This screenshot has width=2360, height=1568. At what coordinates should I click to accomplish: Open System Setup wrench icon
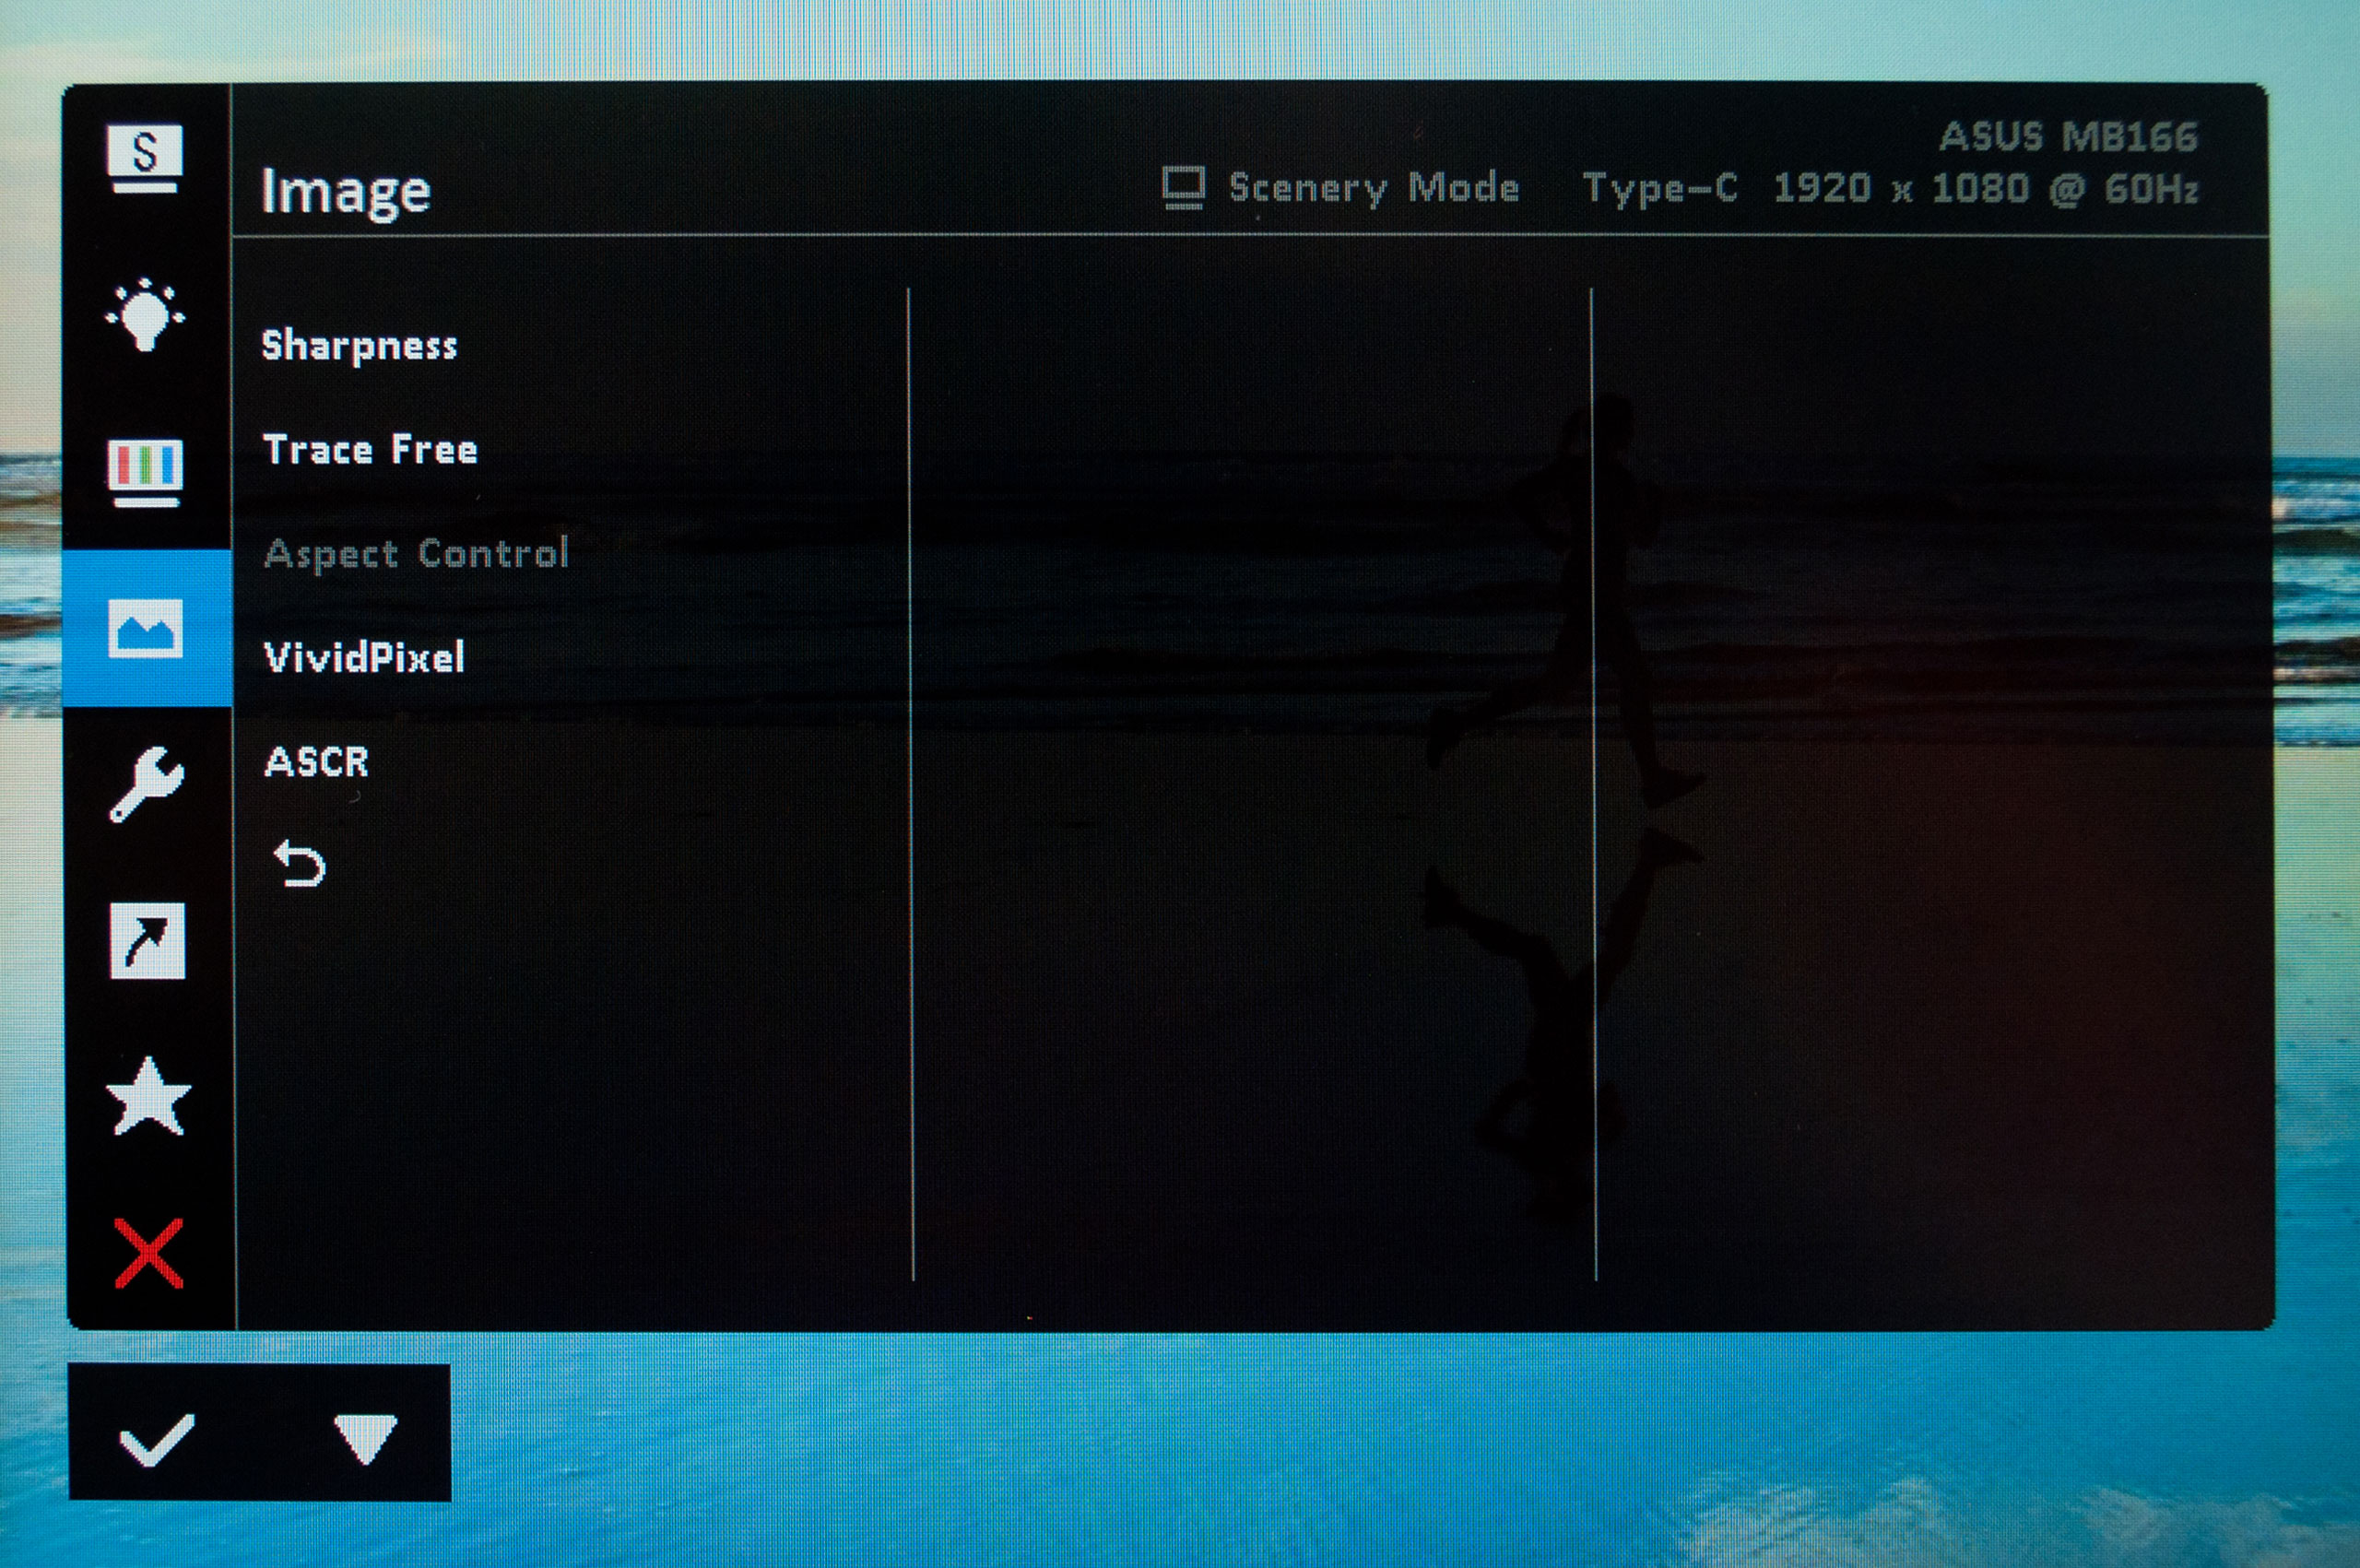tap(147, 784)
